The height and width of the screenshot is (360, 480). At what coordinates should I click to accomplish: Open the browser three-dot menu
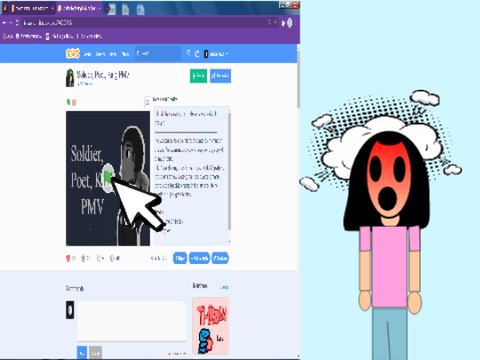296,23
